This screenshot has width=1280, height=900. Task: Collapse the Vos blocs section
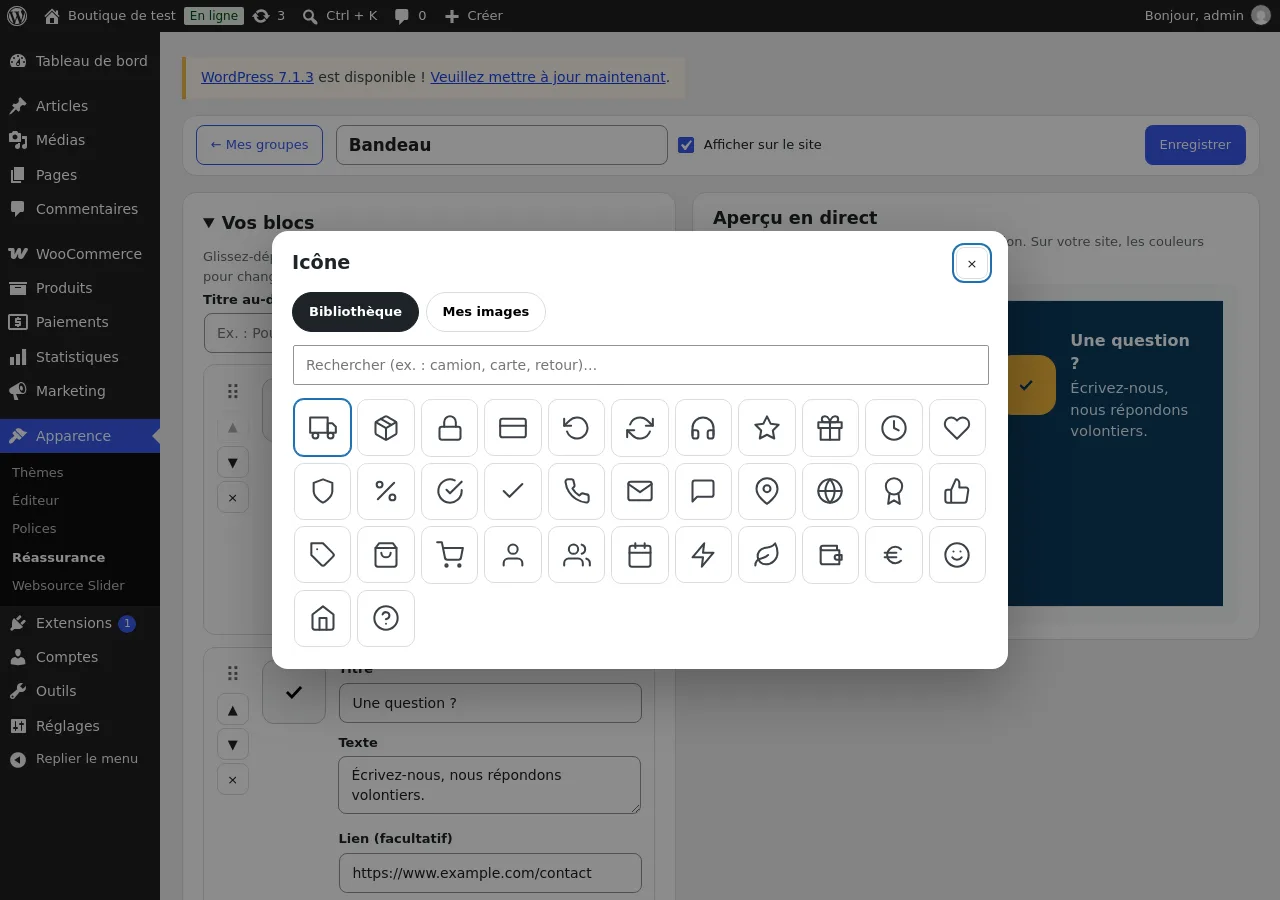259,222
